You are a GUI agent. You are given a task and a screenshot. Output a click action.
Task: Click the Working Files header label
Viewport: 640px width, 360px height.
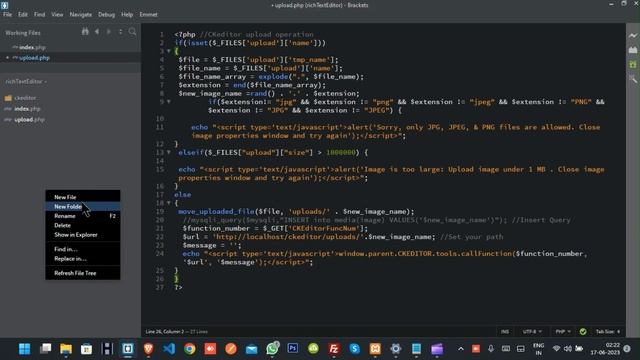[x=23, y=33]
